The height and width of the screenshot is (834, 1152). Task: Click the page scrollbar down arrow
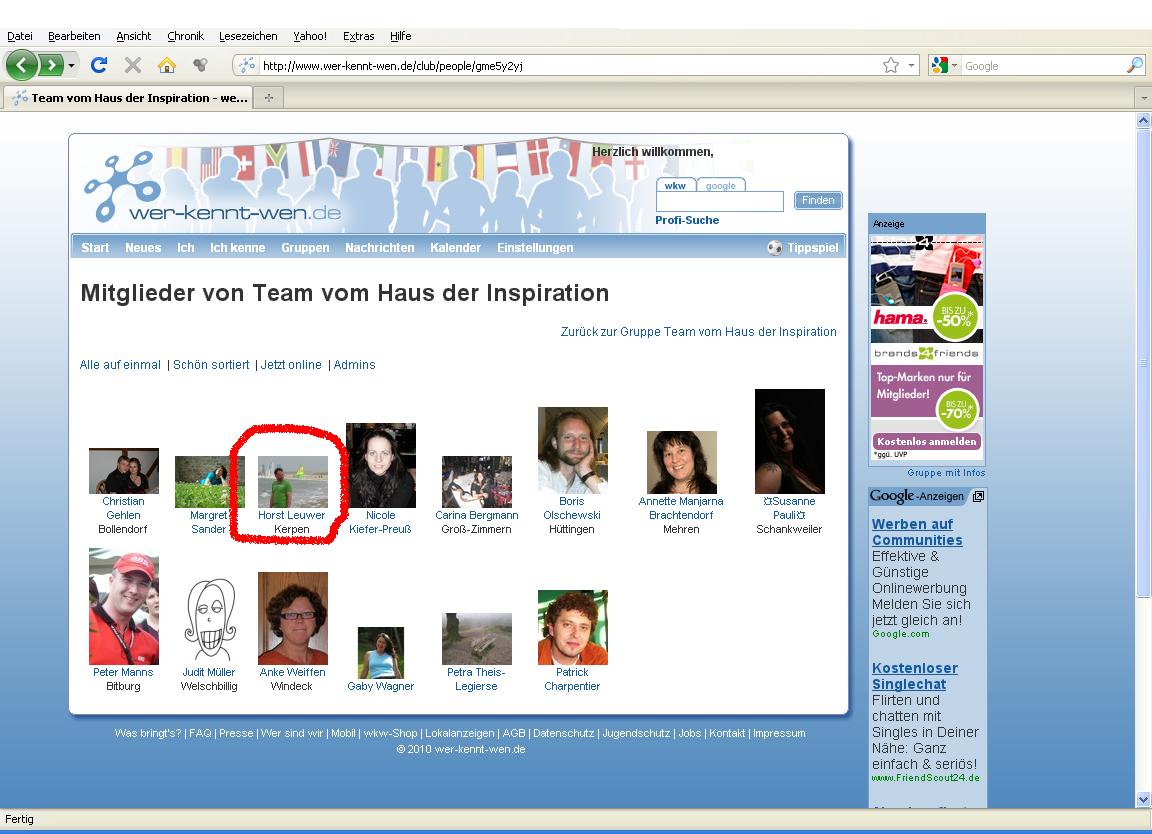(1144, 799)
